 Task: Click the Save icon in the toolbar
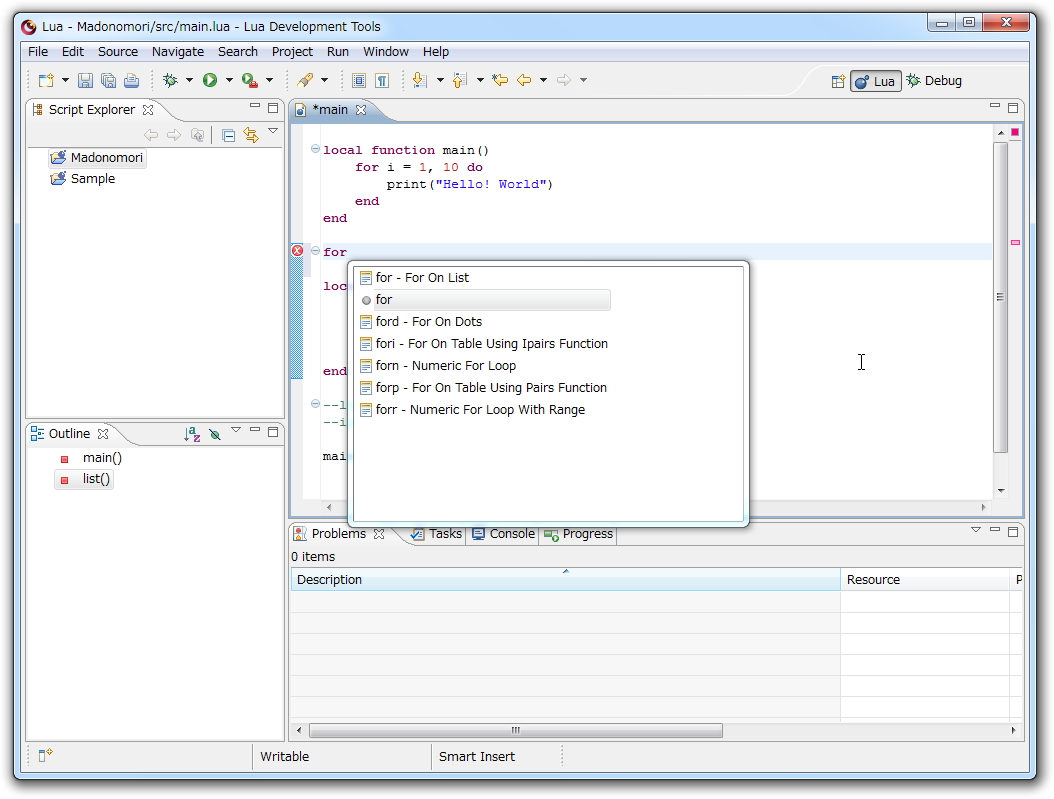(x=85, y=81)
